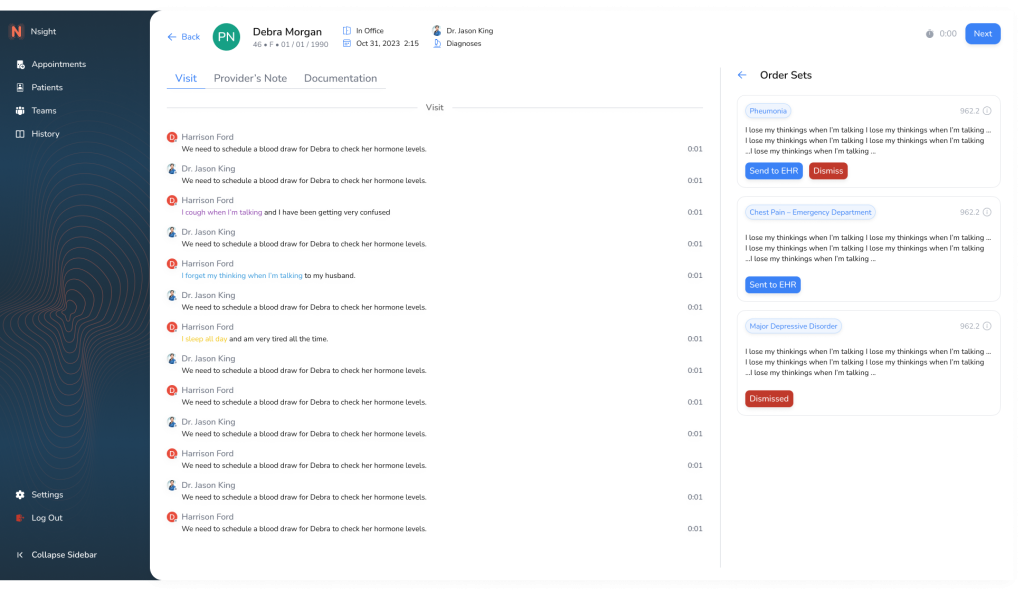Click info icon on Pneumonia card
The image size is (1024, 595).
pos(987,111)
